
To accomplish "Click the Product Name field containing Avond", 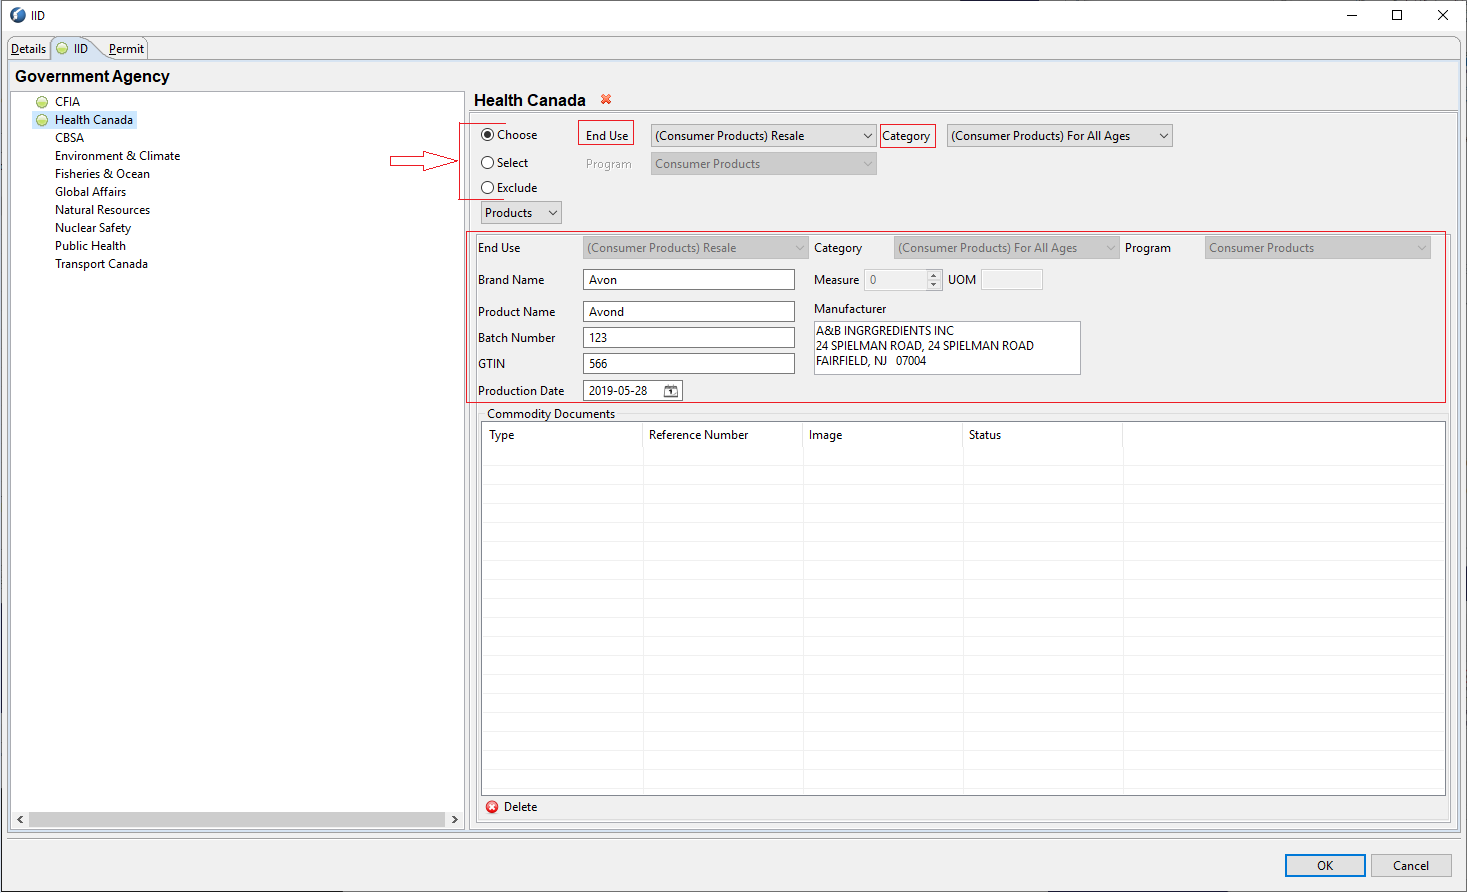I will click(x=689, y=312).
